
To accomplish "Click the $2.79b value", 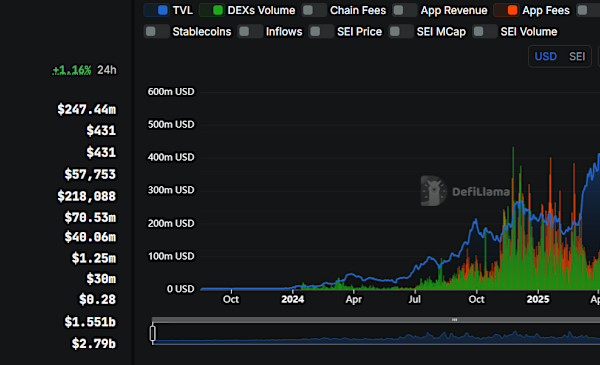I will 94,344.
